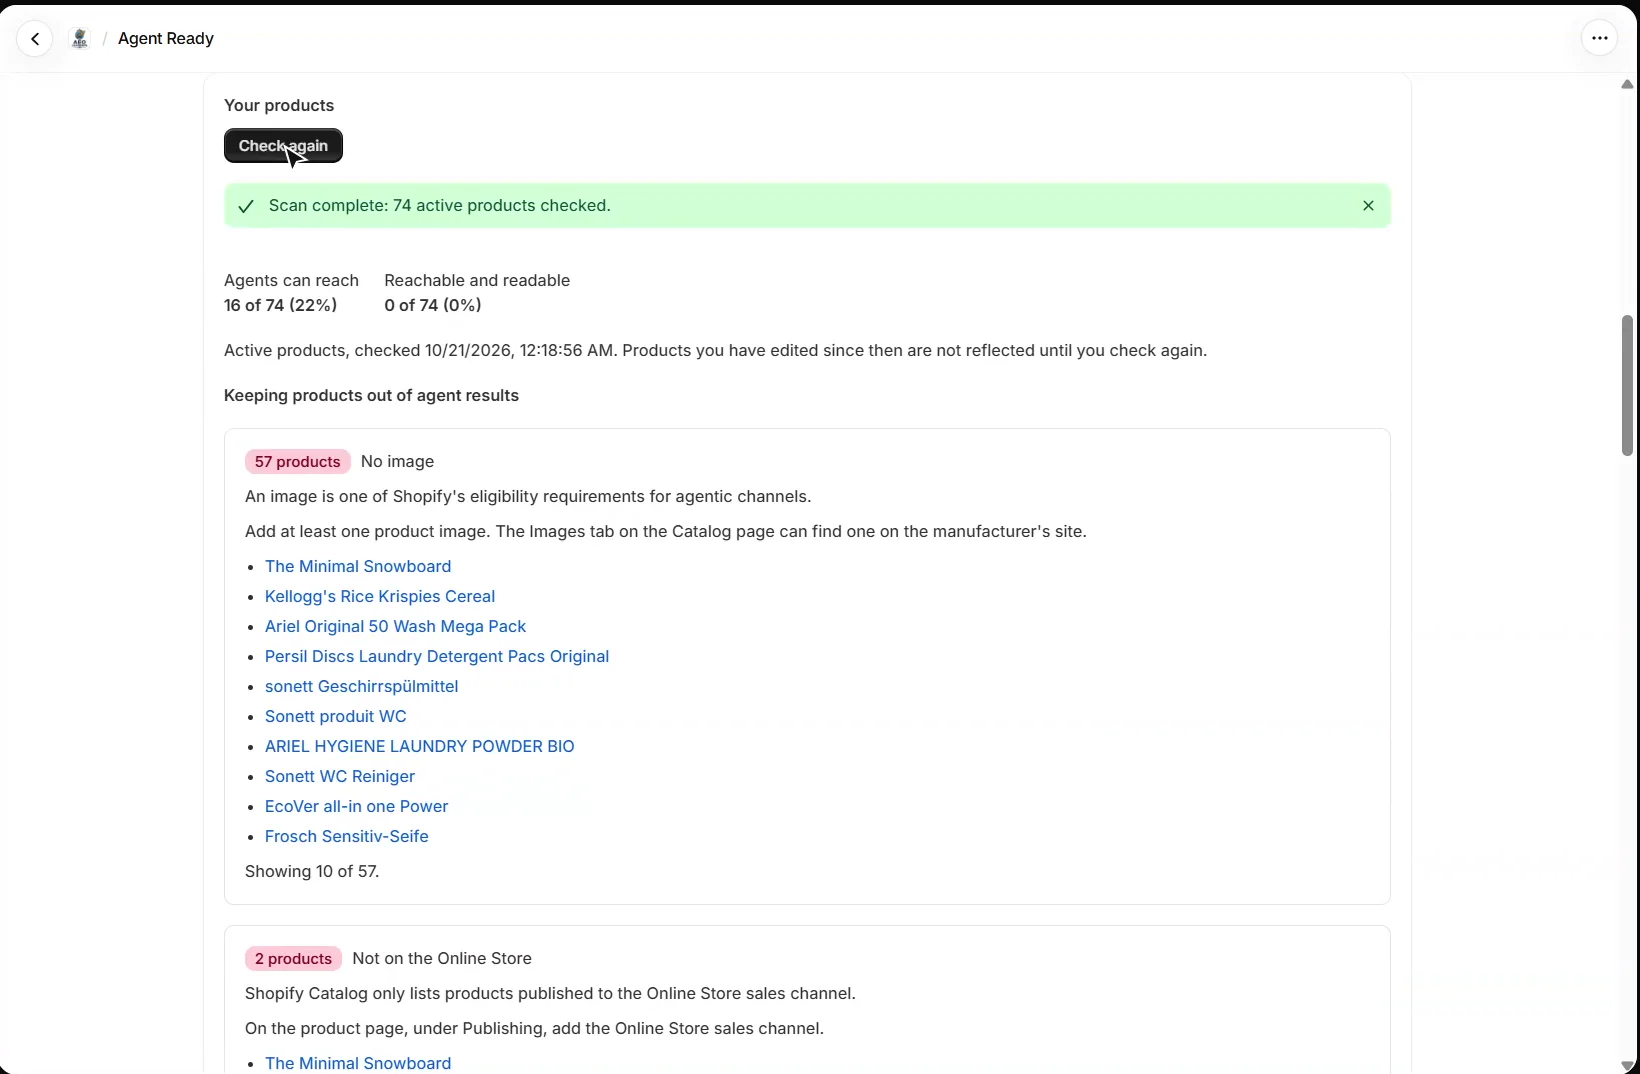The width and height of the screenshot is (1640, 1074).
Task: Click the 16 of 74 (22%) value
Action: click(281, 305)
